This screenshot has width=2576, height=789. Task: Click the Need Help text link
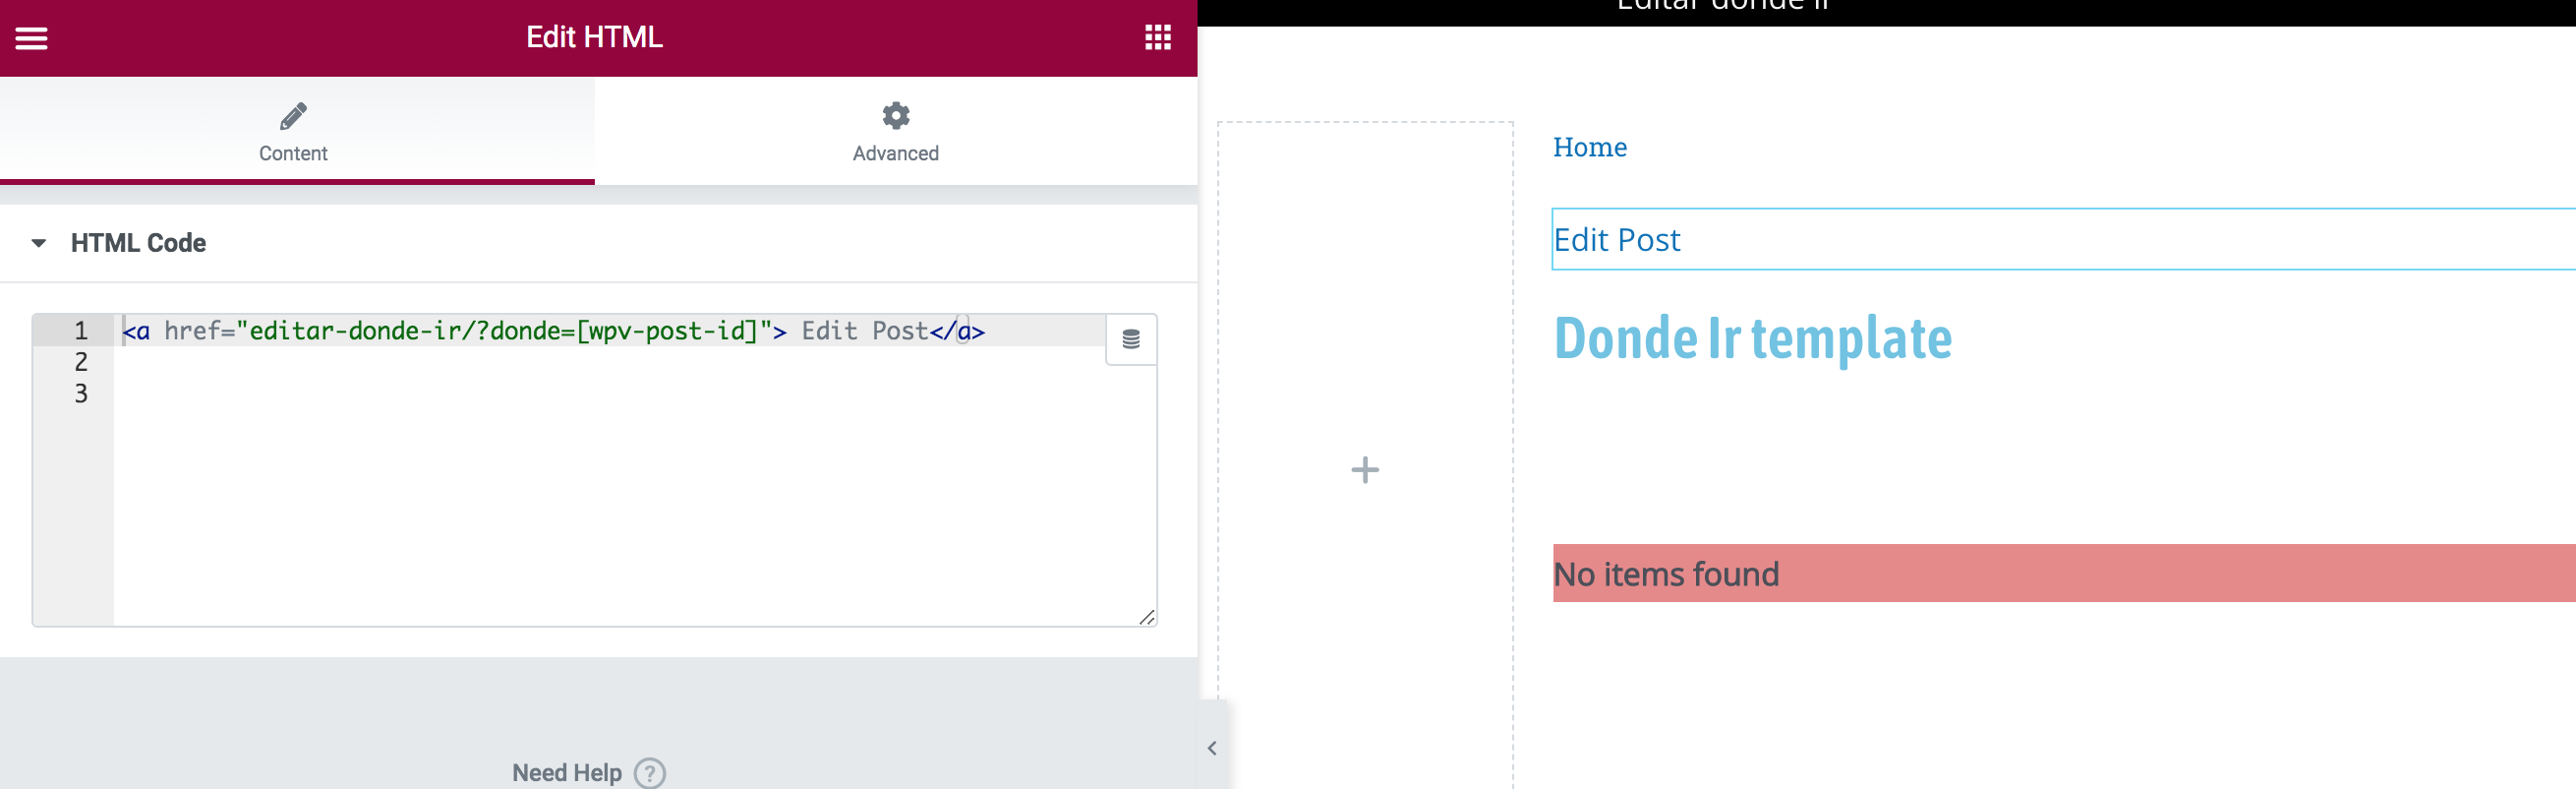click(566, 773)
